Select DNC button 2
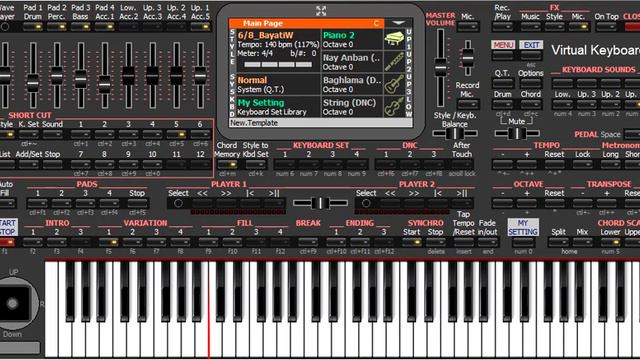 point(409,164)
